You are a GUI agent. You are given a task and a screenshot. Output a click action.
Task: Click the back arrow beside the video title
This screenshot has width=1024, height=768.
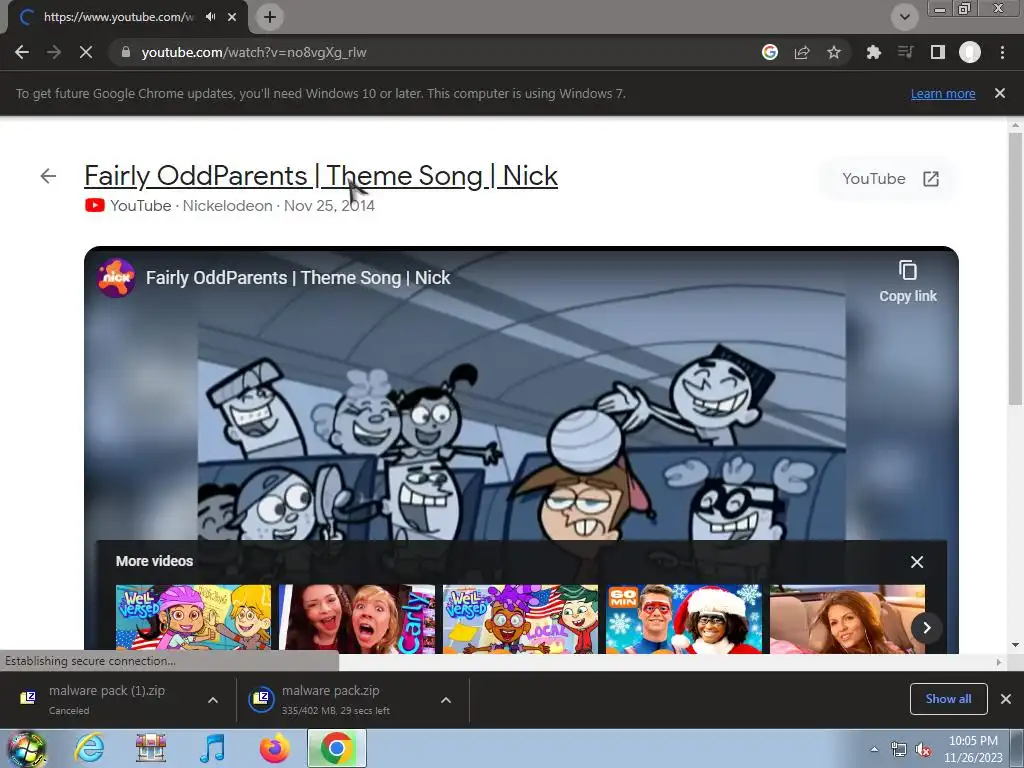48,176
